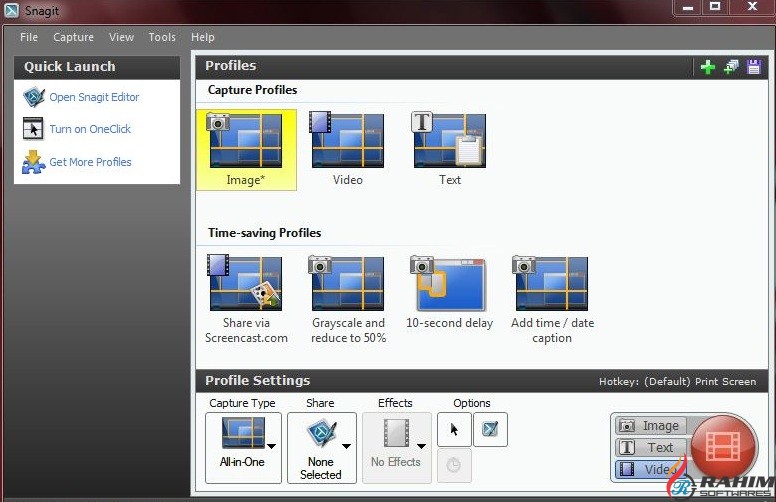
Task: Open the Tools menu
Action: coord(162,37)
